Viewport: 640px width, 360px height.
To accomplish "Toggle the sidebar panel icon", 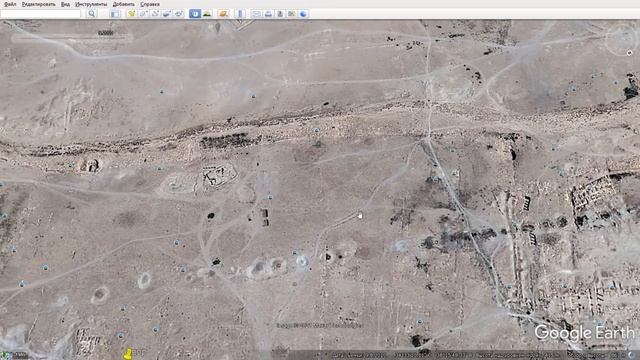I will pos(116,14).
